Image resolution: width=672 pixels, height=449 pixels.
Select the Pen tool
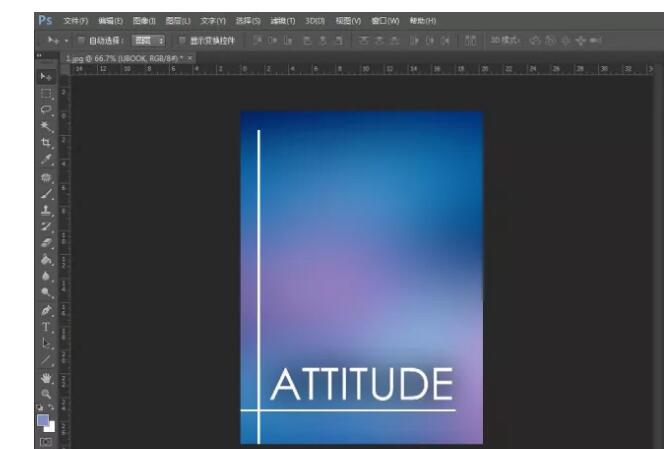pos(46,310)
